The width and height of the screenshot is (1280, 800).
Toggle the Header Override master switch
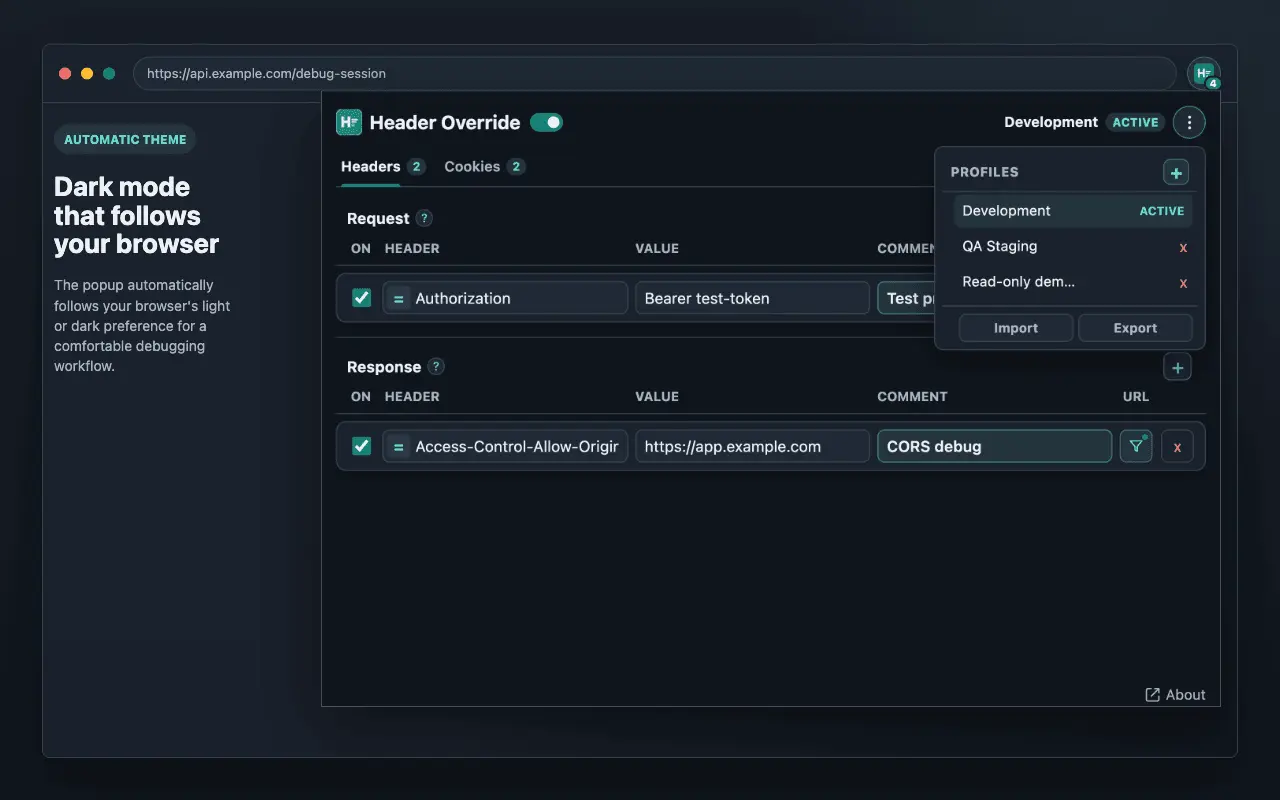546,122
